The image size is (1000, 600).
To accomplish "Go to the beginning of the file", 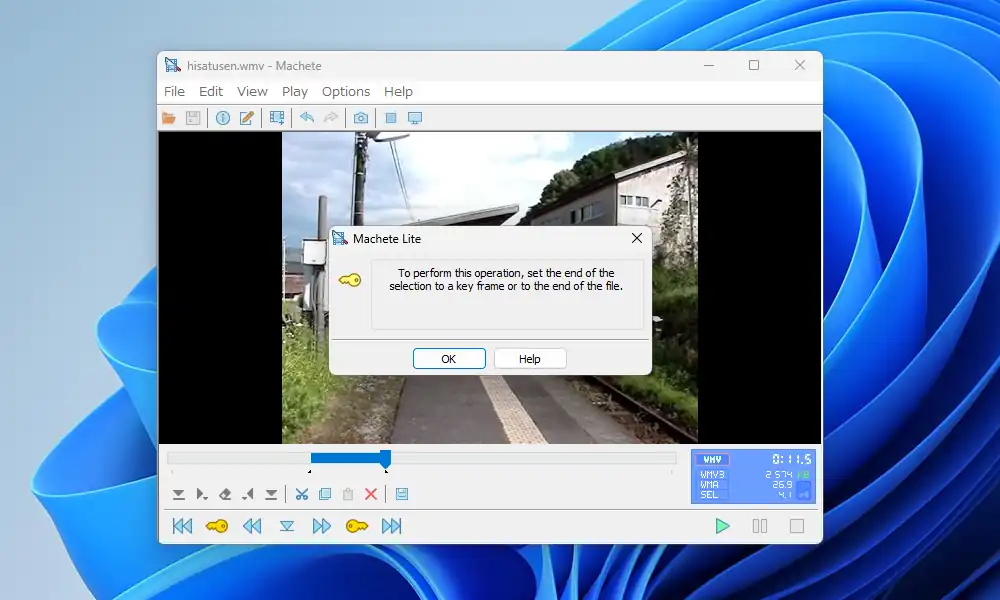I will (x=182, y=526).
